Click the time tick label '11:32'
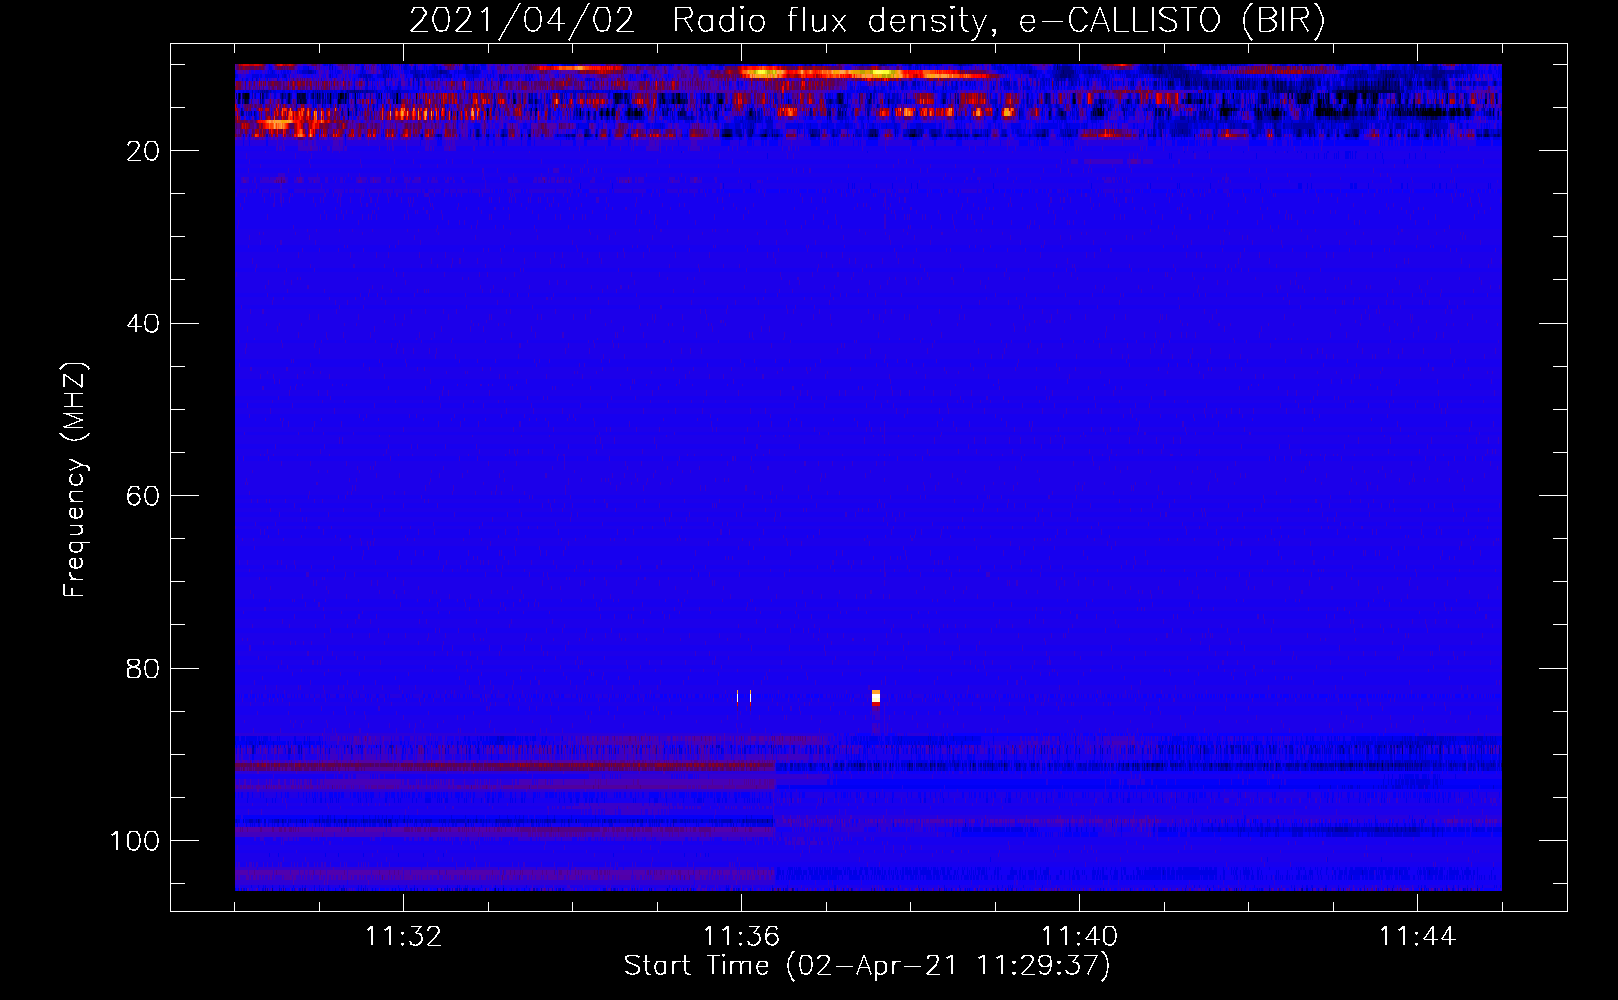Image resolution: width=1618 pixels, height=1000 pixels. point(403,937)
